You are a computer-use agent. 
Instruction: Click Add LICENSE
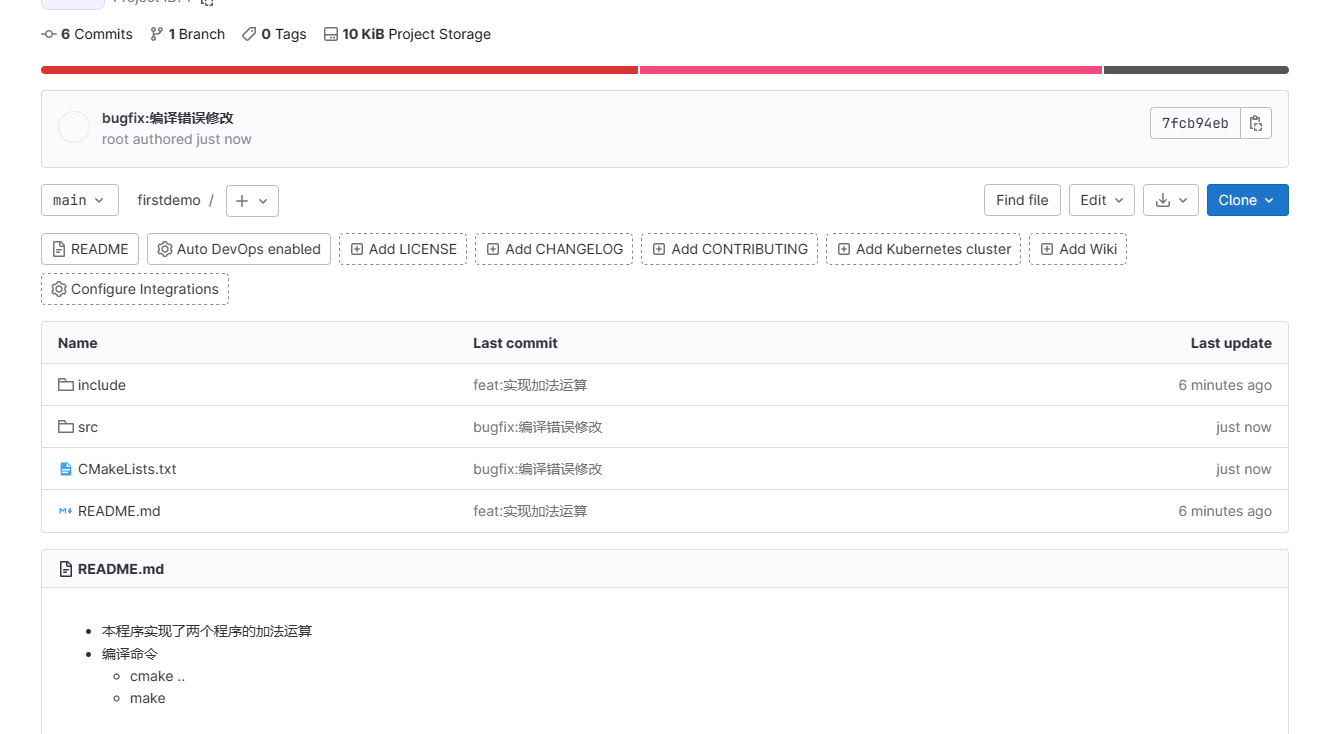[403, 249]
